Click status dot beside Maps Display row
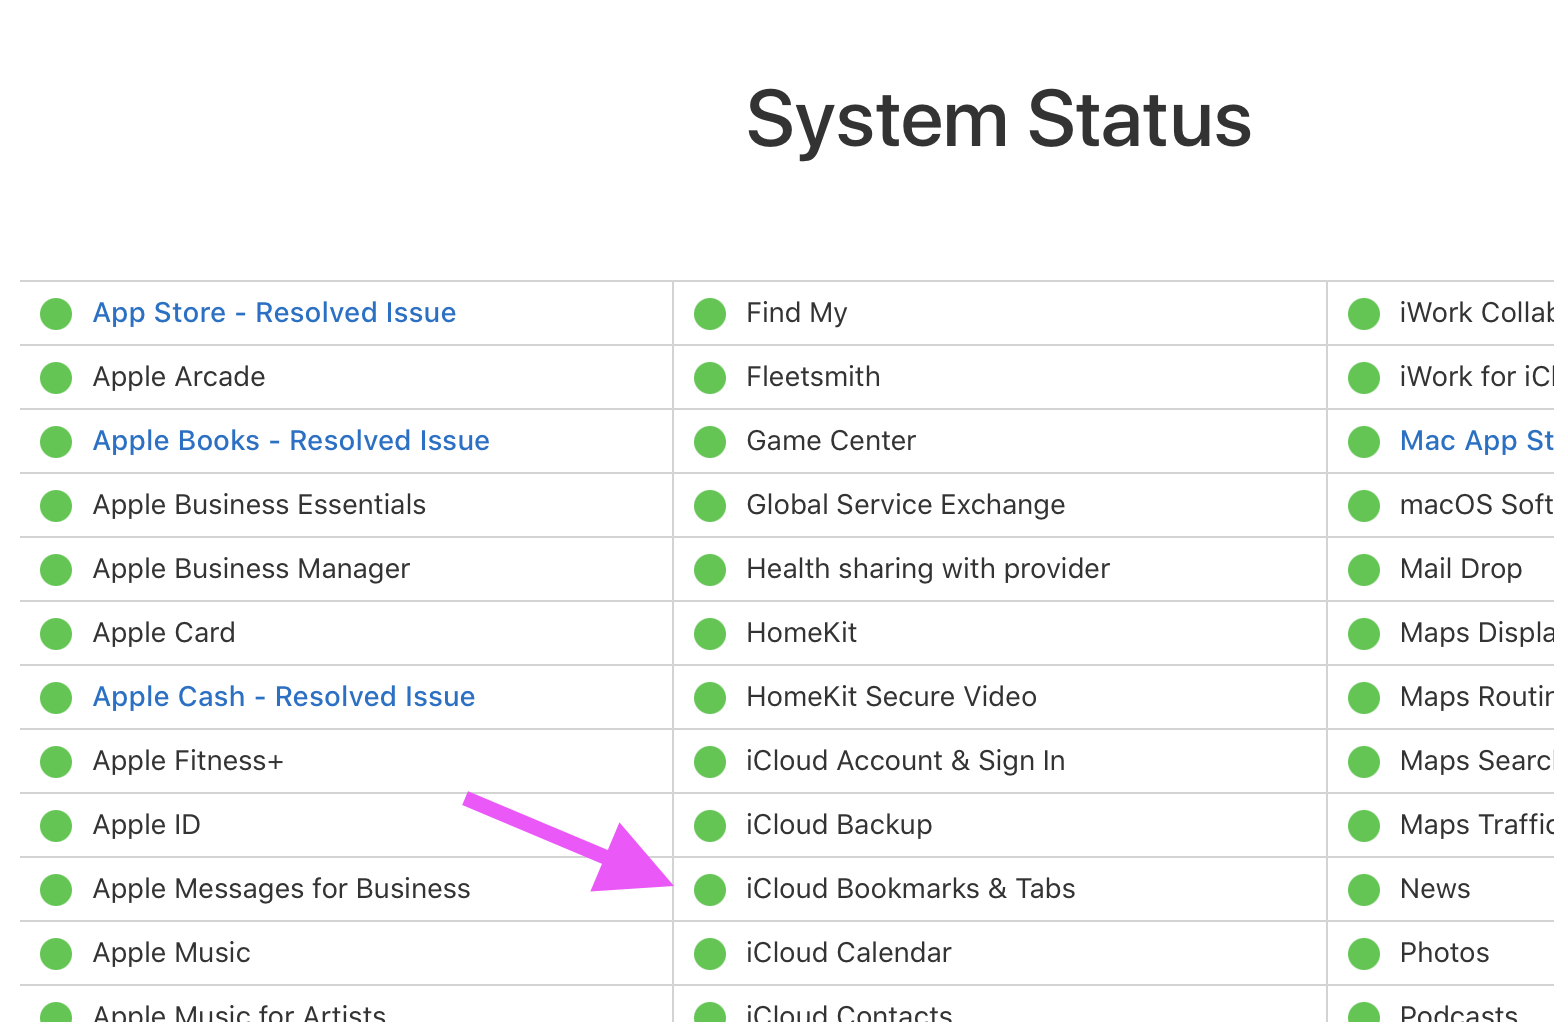1554x1022 pixels. (x=1364, y=634)
